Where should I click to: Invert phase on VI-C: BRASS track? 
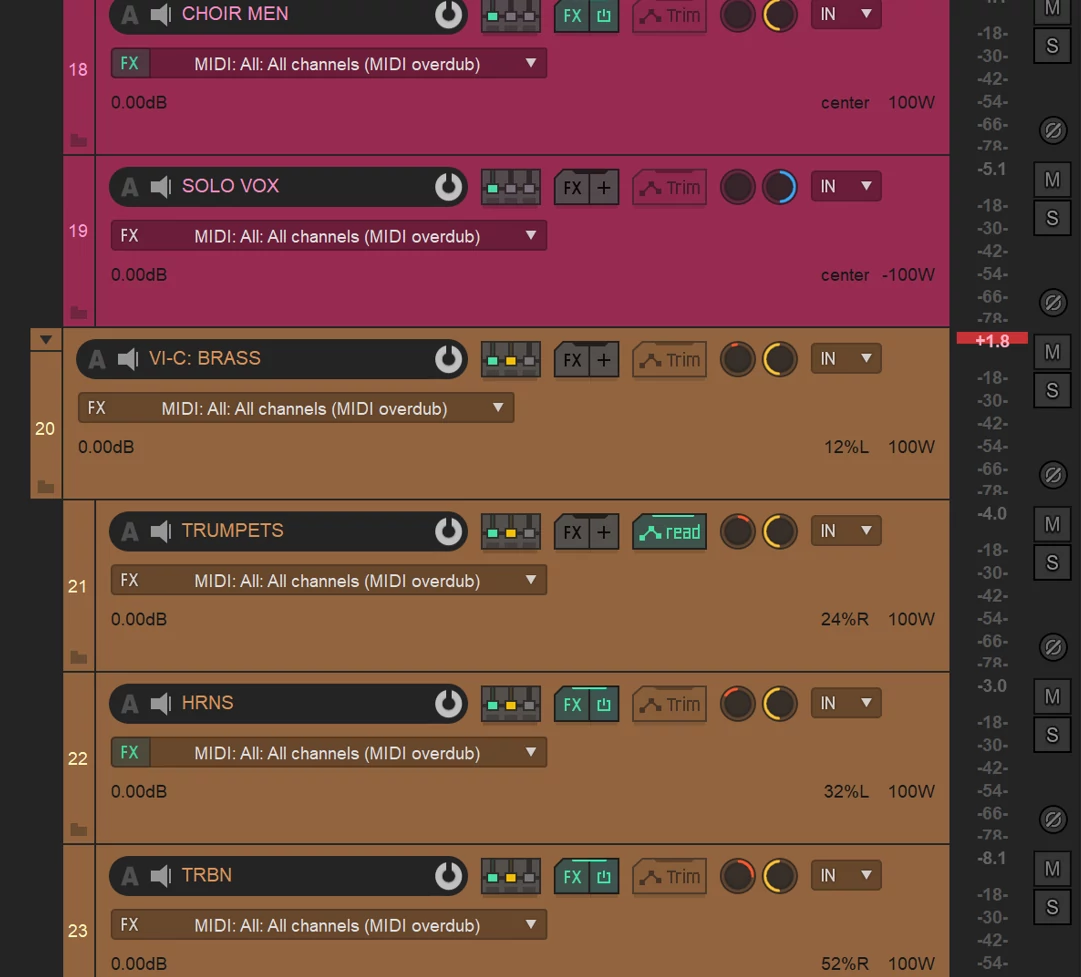(x=1053, y=475)
